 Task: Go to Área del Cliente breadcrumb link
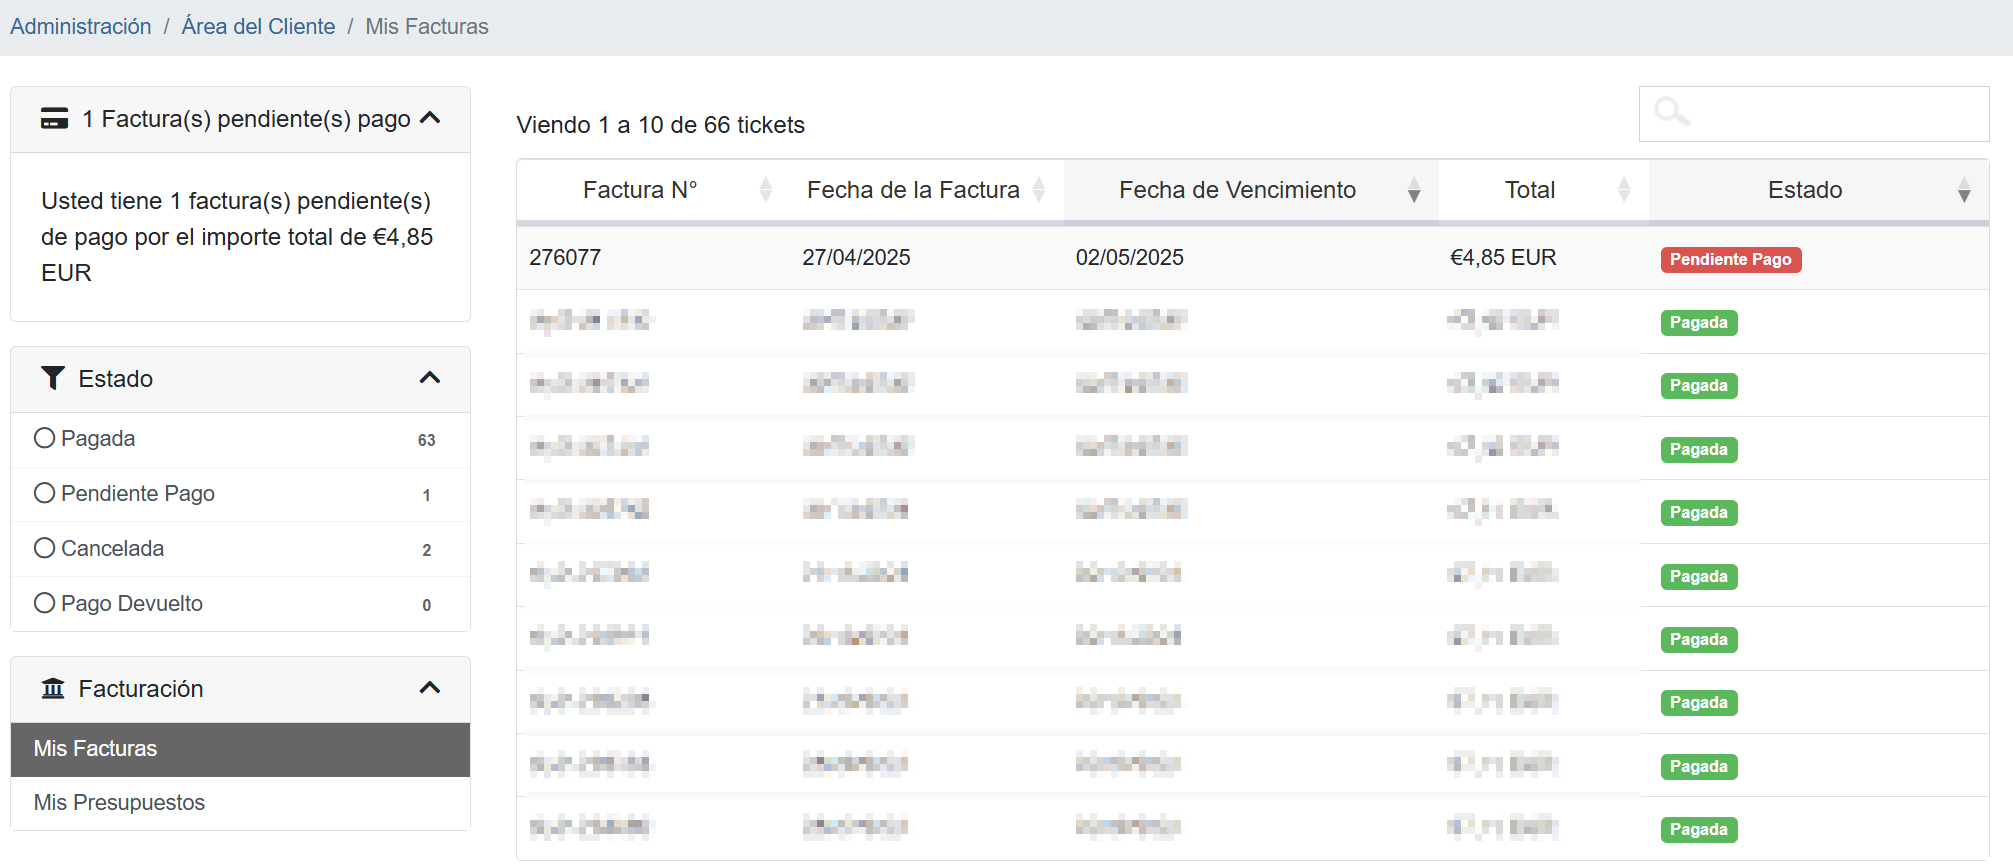258,27
